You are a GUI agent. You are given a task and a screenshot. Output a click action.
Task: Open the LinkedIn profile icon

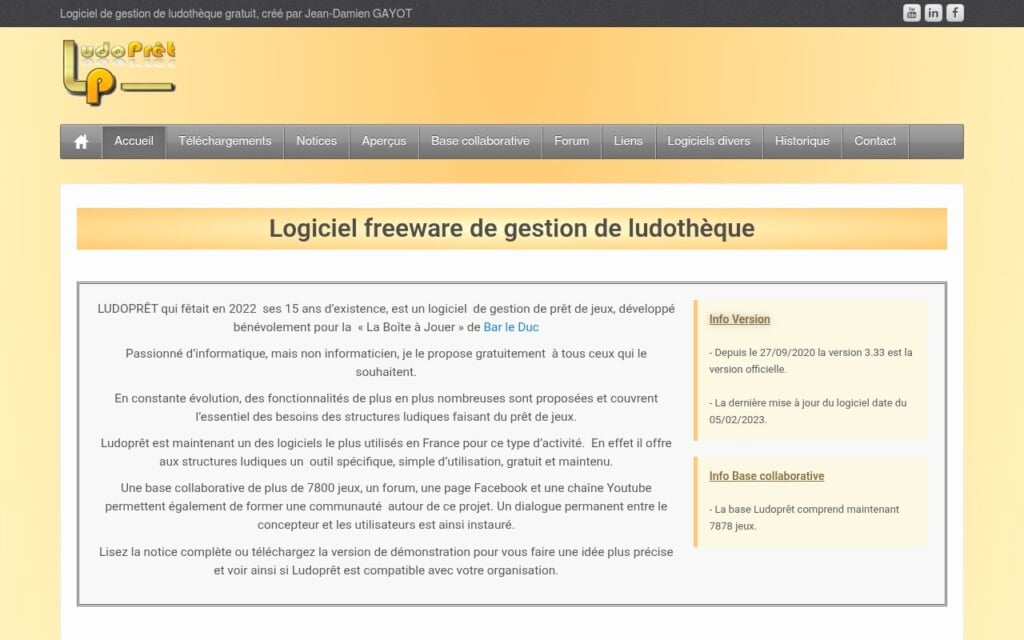click(x=933, y=13)
